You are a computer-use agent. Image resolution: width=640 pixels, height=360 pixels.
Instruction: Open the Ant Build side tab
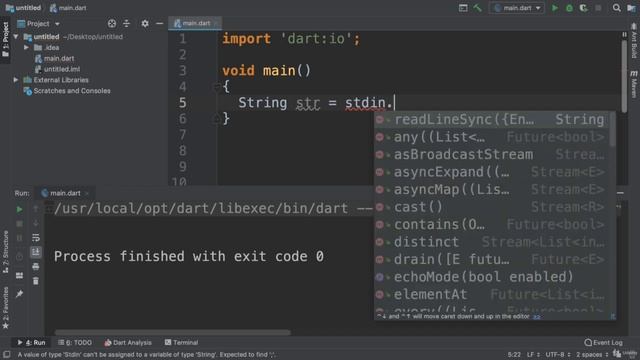point(634,40)
